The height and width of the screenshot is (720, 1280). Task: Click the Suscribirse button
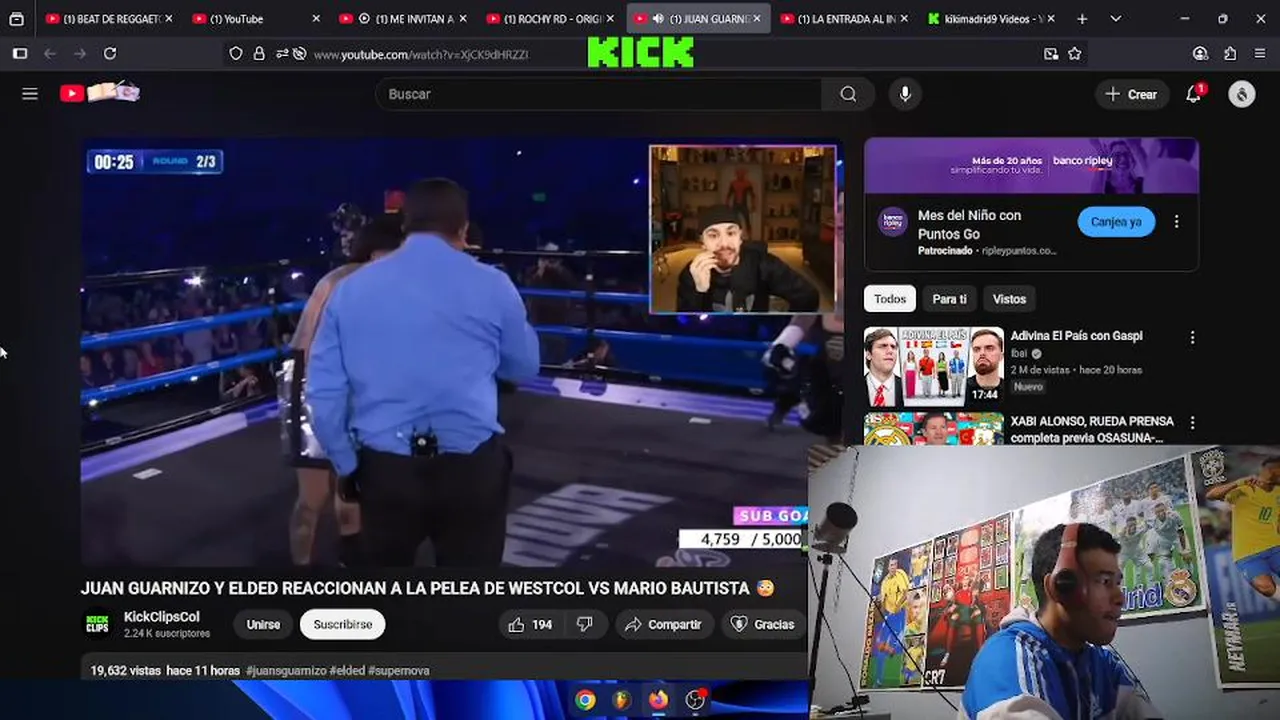point(342,624)
